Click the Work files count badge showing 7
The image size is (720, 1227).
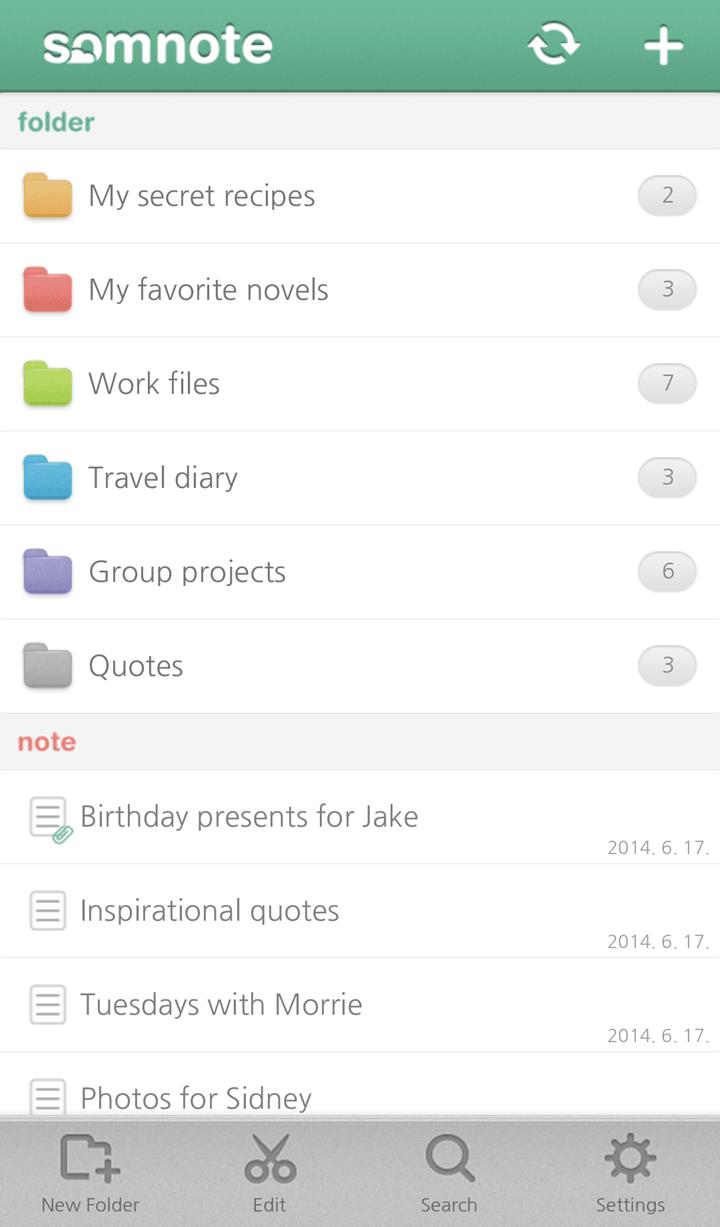667,384
